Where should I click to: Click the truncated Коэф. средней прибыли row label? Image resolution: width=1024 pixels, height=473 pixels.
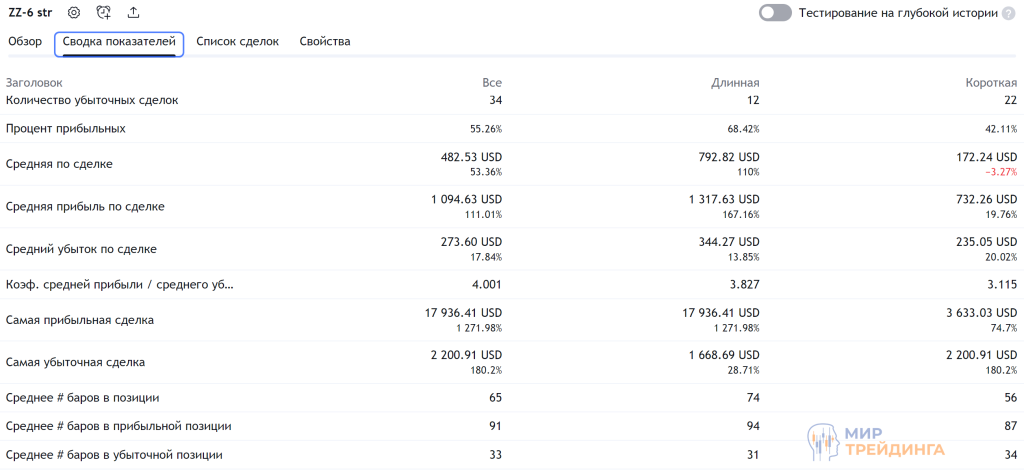coord(120,285)
